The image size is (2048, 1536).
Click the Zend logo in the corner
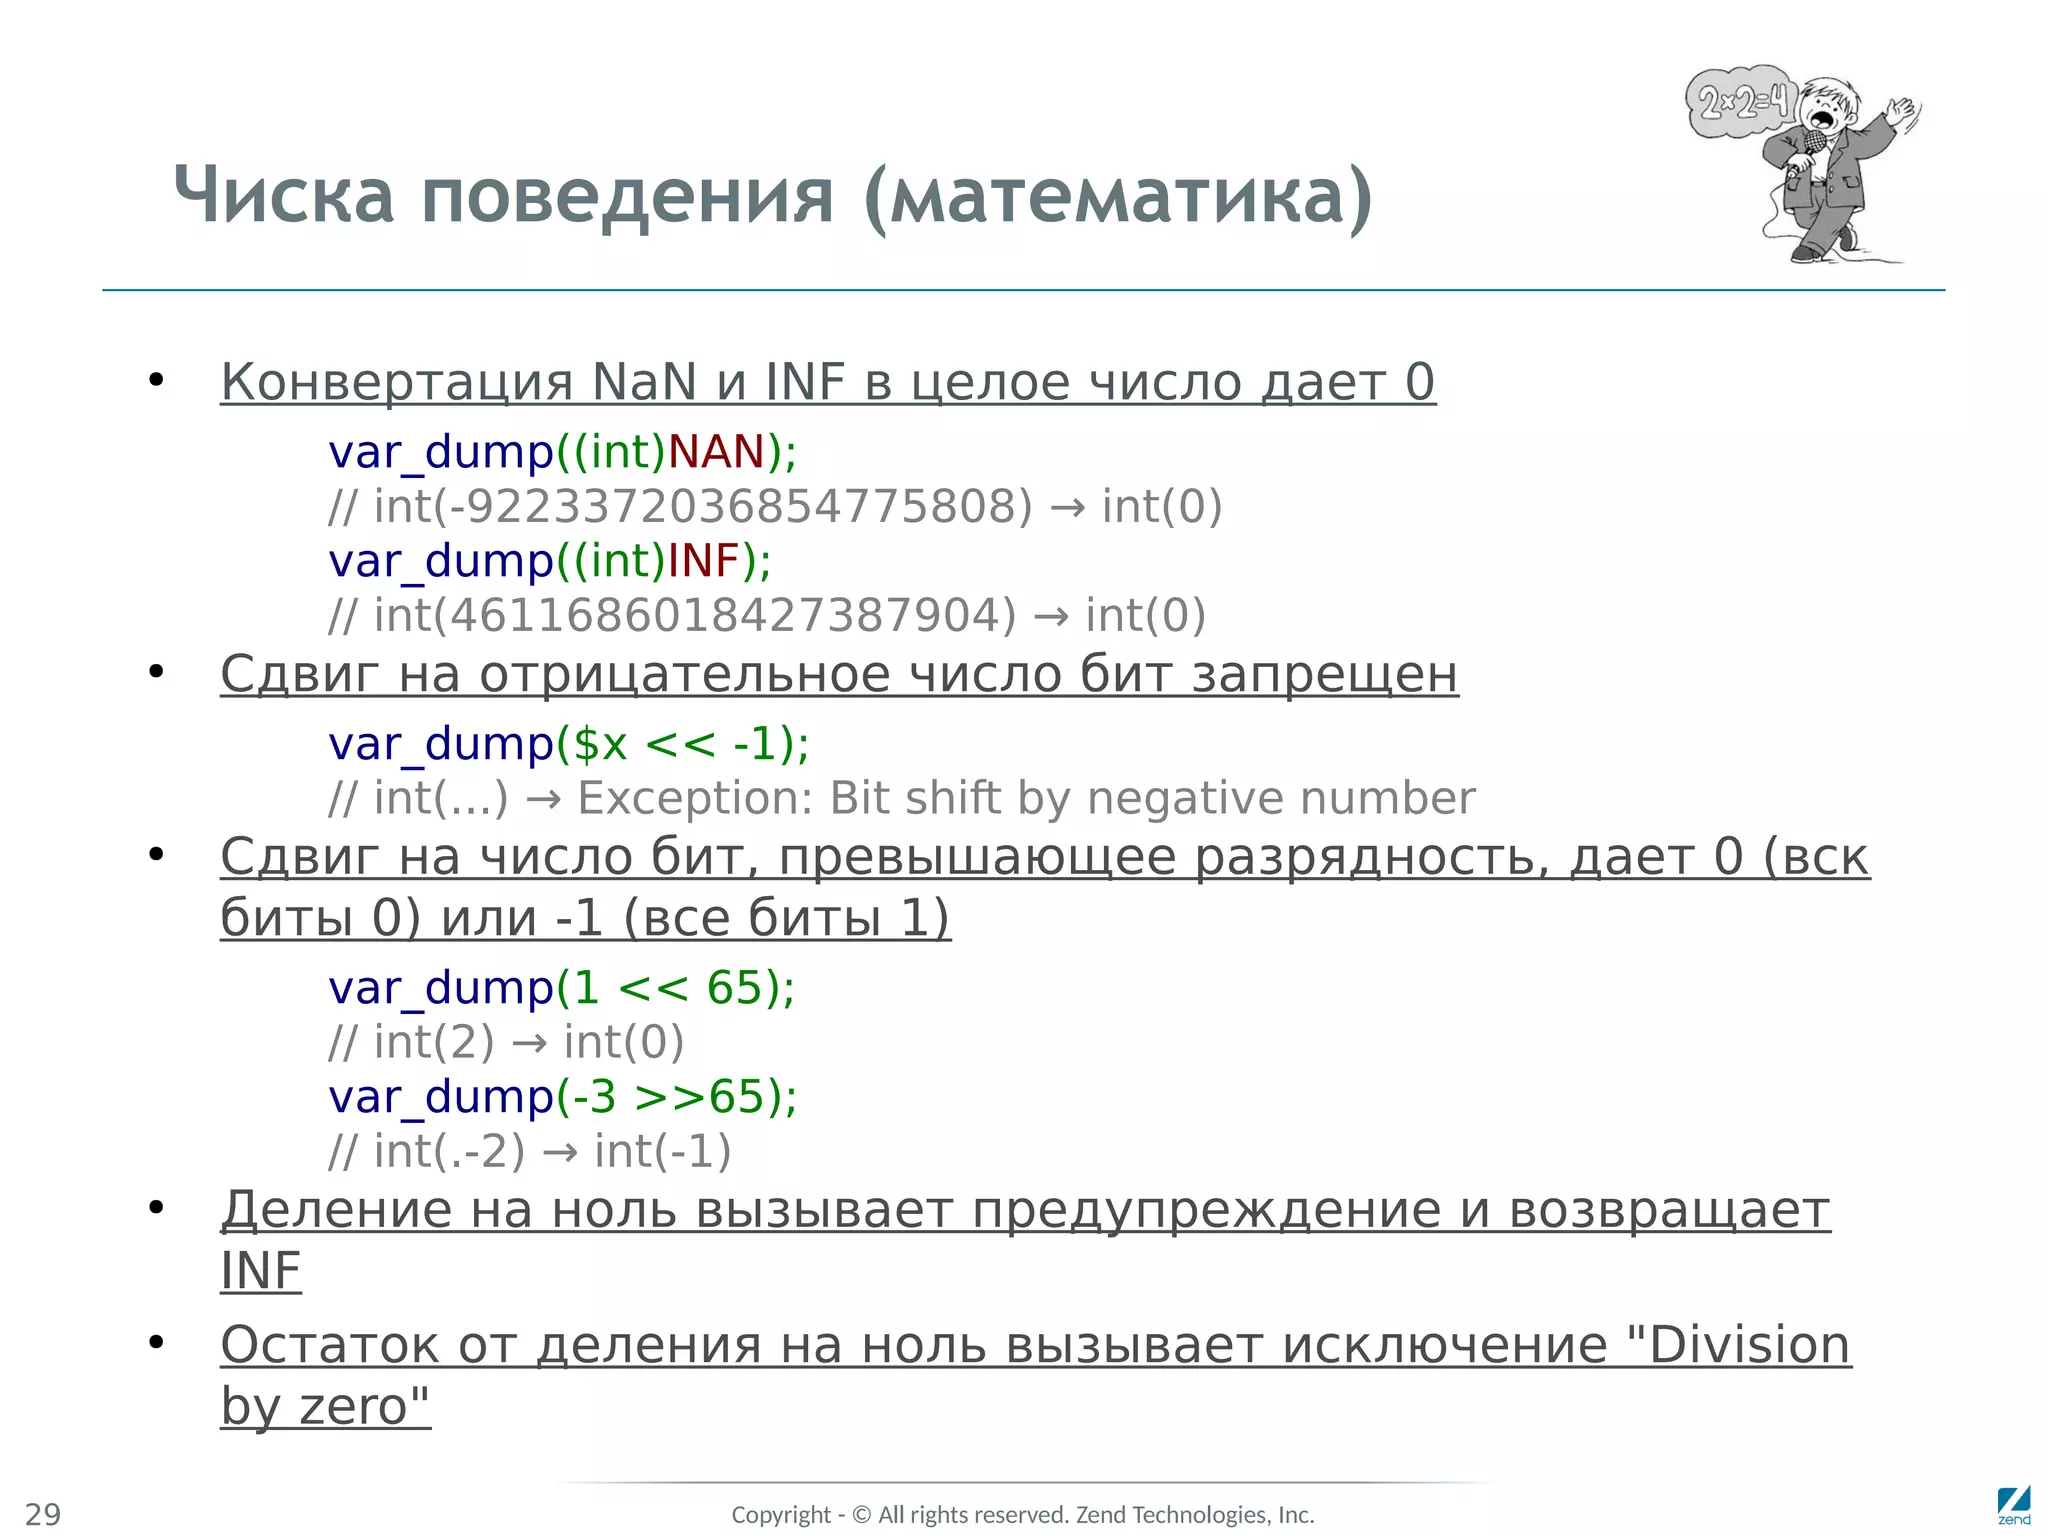[x=2014, y=1506]
